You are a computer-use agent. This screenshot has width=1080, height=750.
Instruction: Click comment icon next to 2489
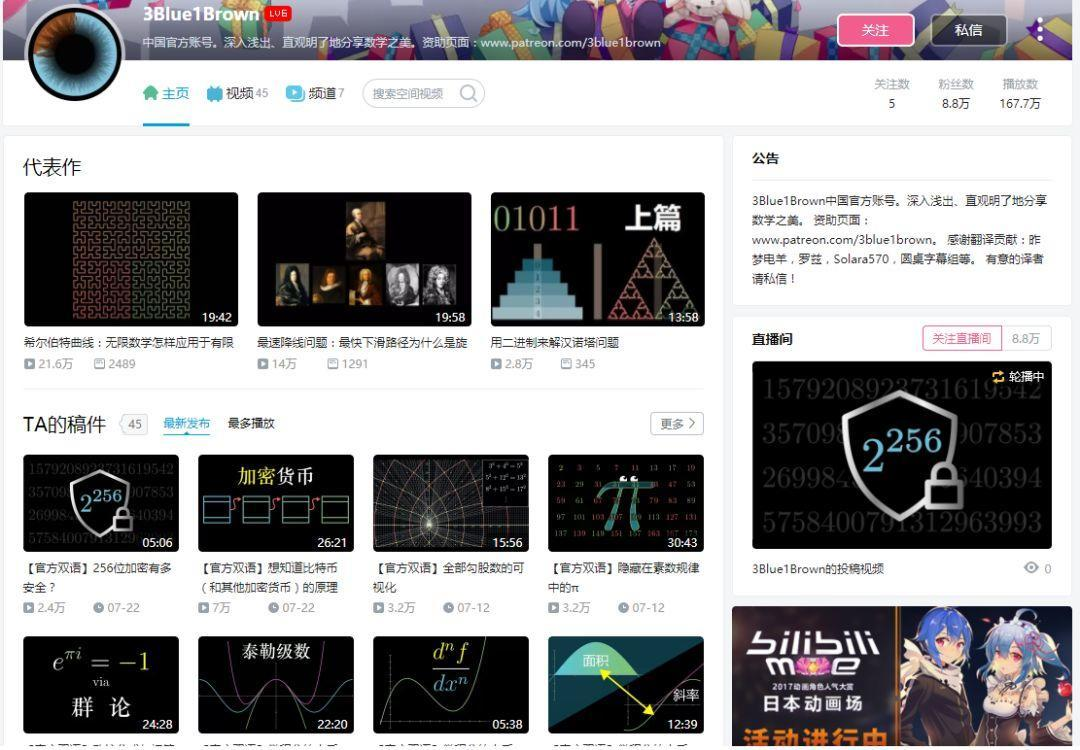pyautogui.click(x=99, y=364)
